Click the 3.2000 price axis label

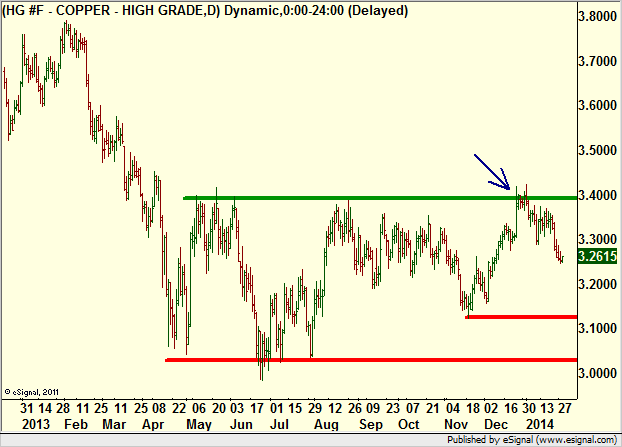(598, 284)
